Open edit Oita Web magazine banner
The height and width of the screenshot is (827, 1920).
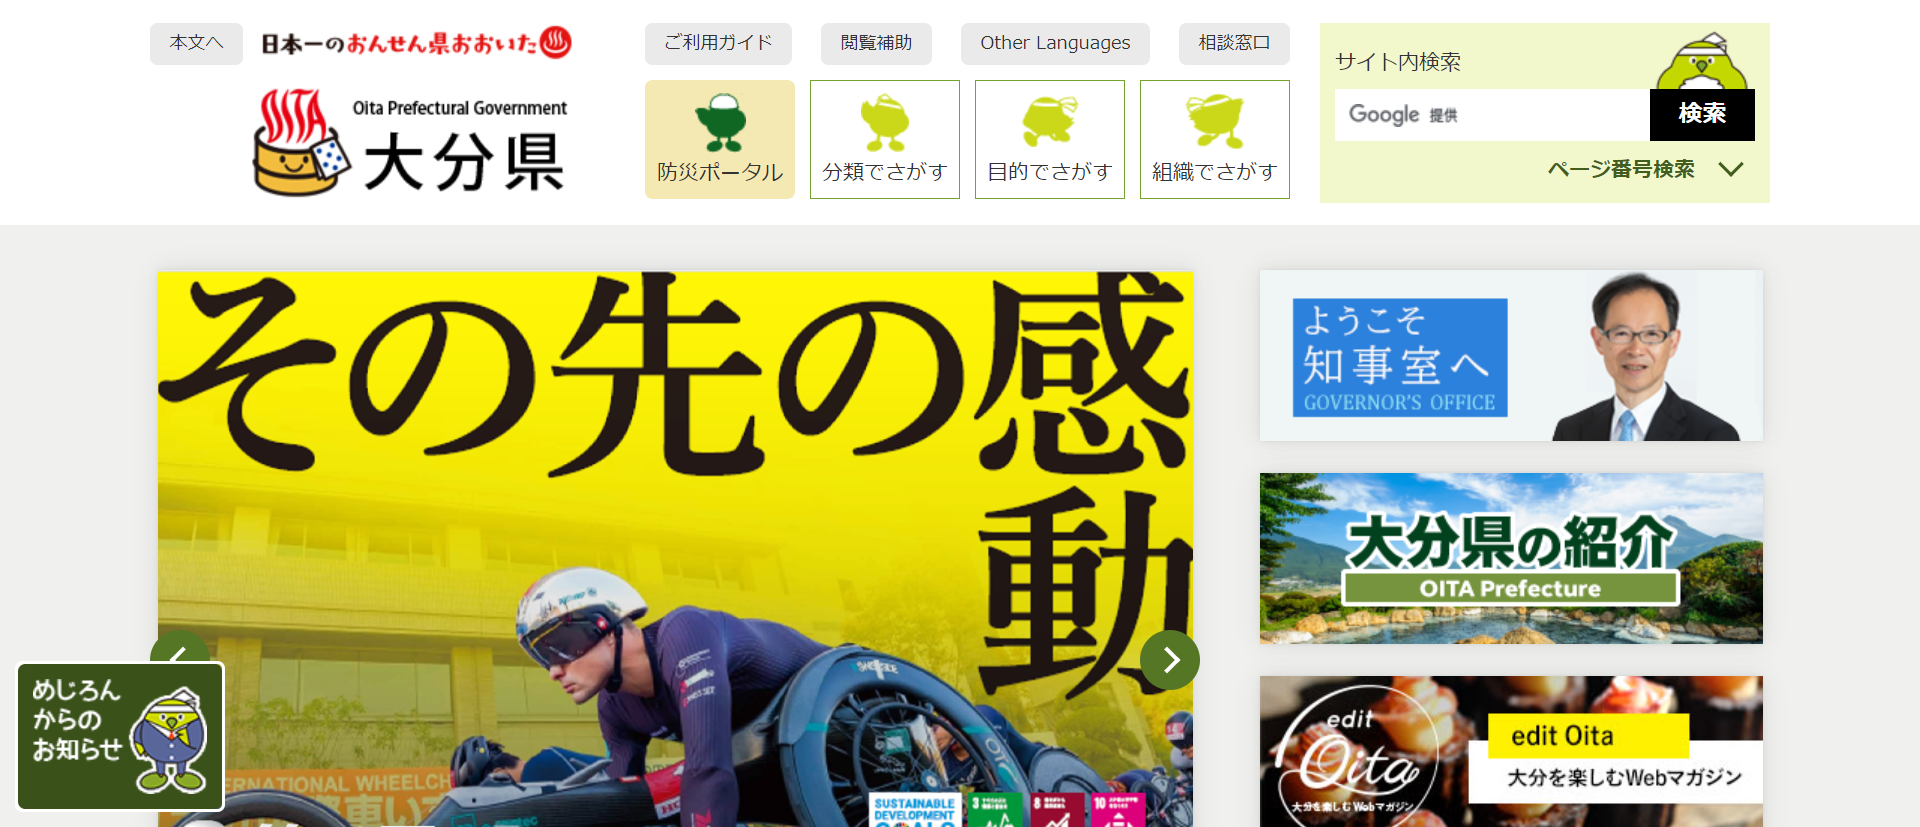[1511, 751]
